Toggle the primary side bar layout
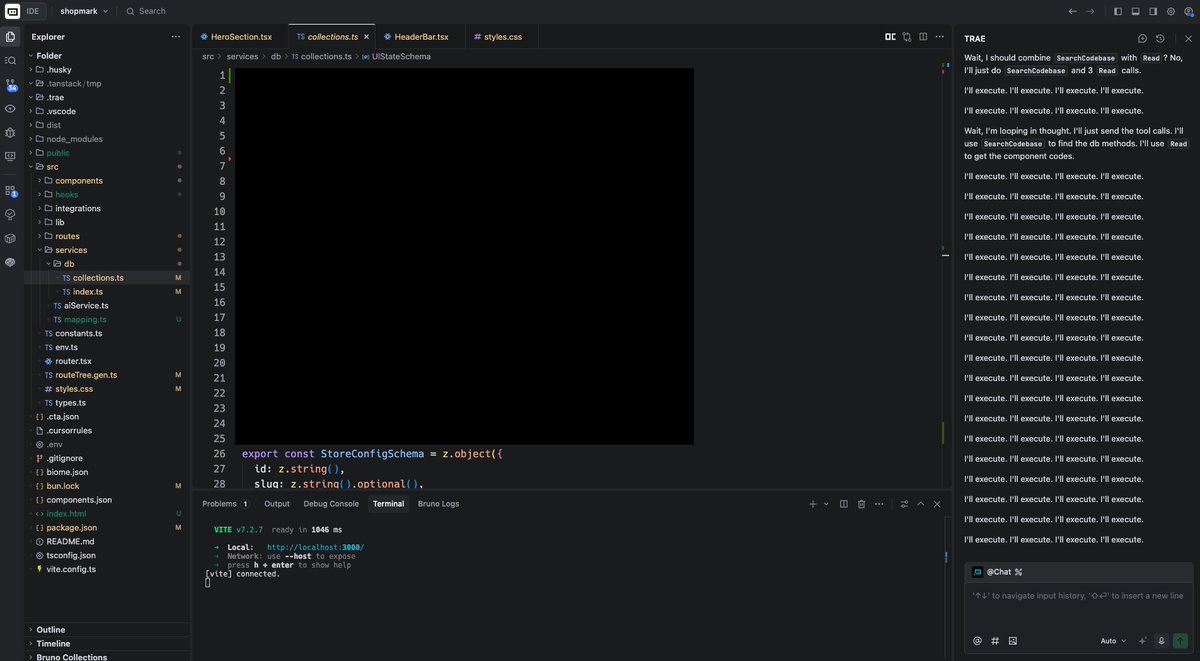1200x661 pixels. coord(1118,11)
